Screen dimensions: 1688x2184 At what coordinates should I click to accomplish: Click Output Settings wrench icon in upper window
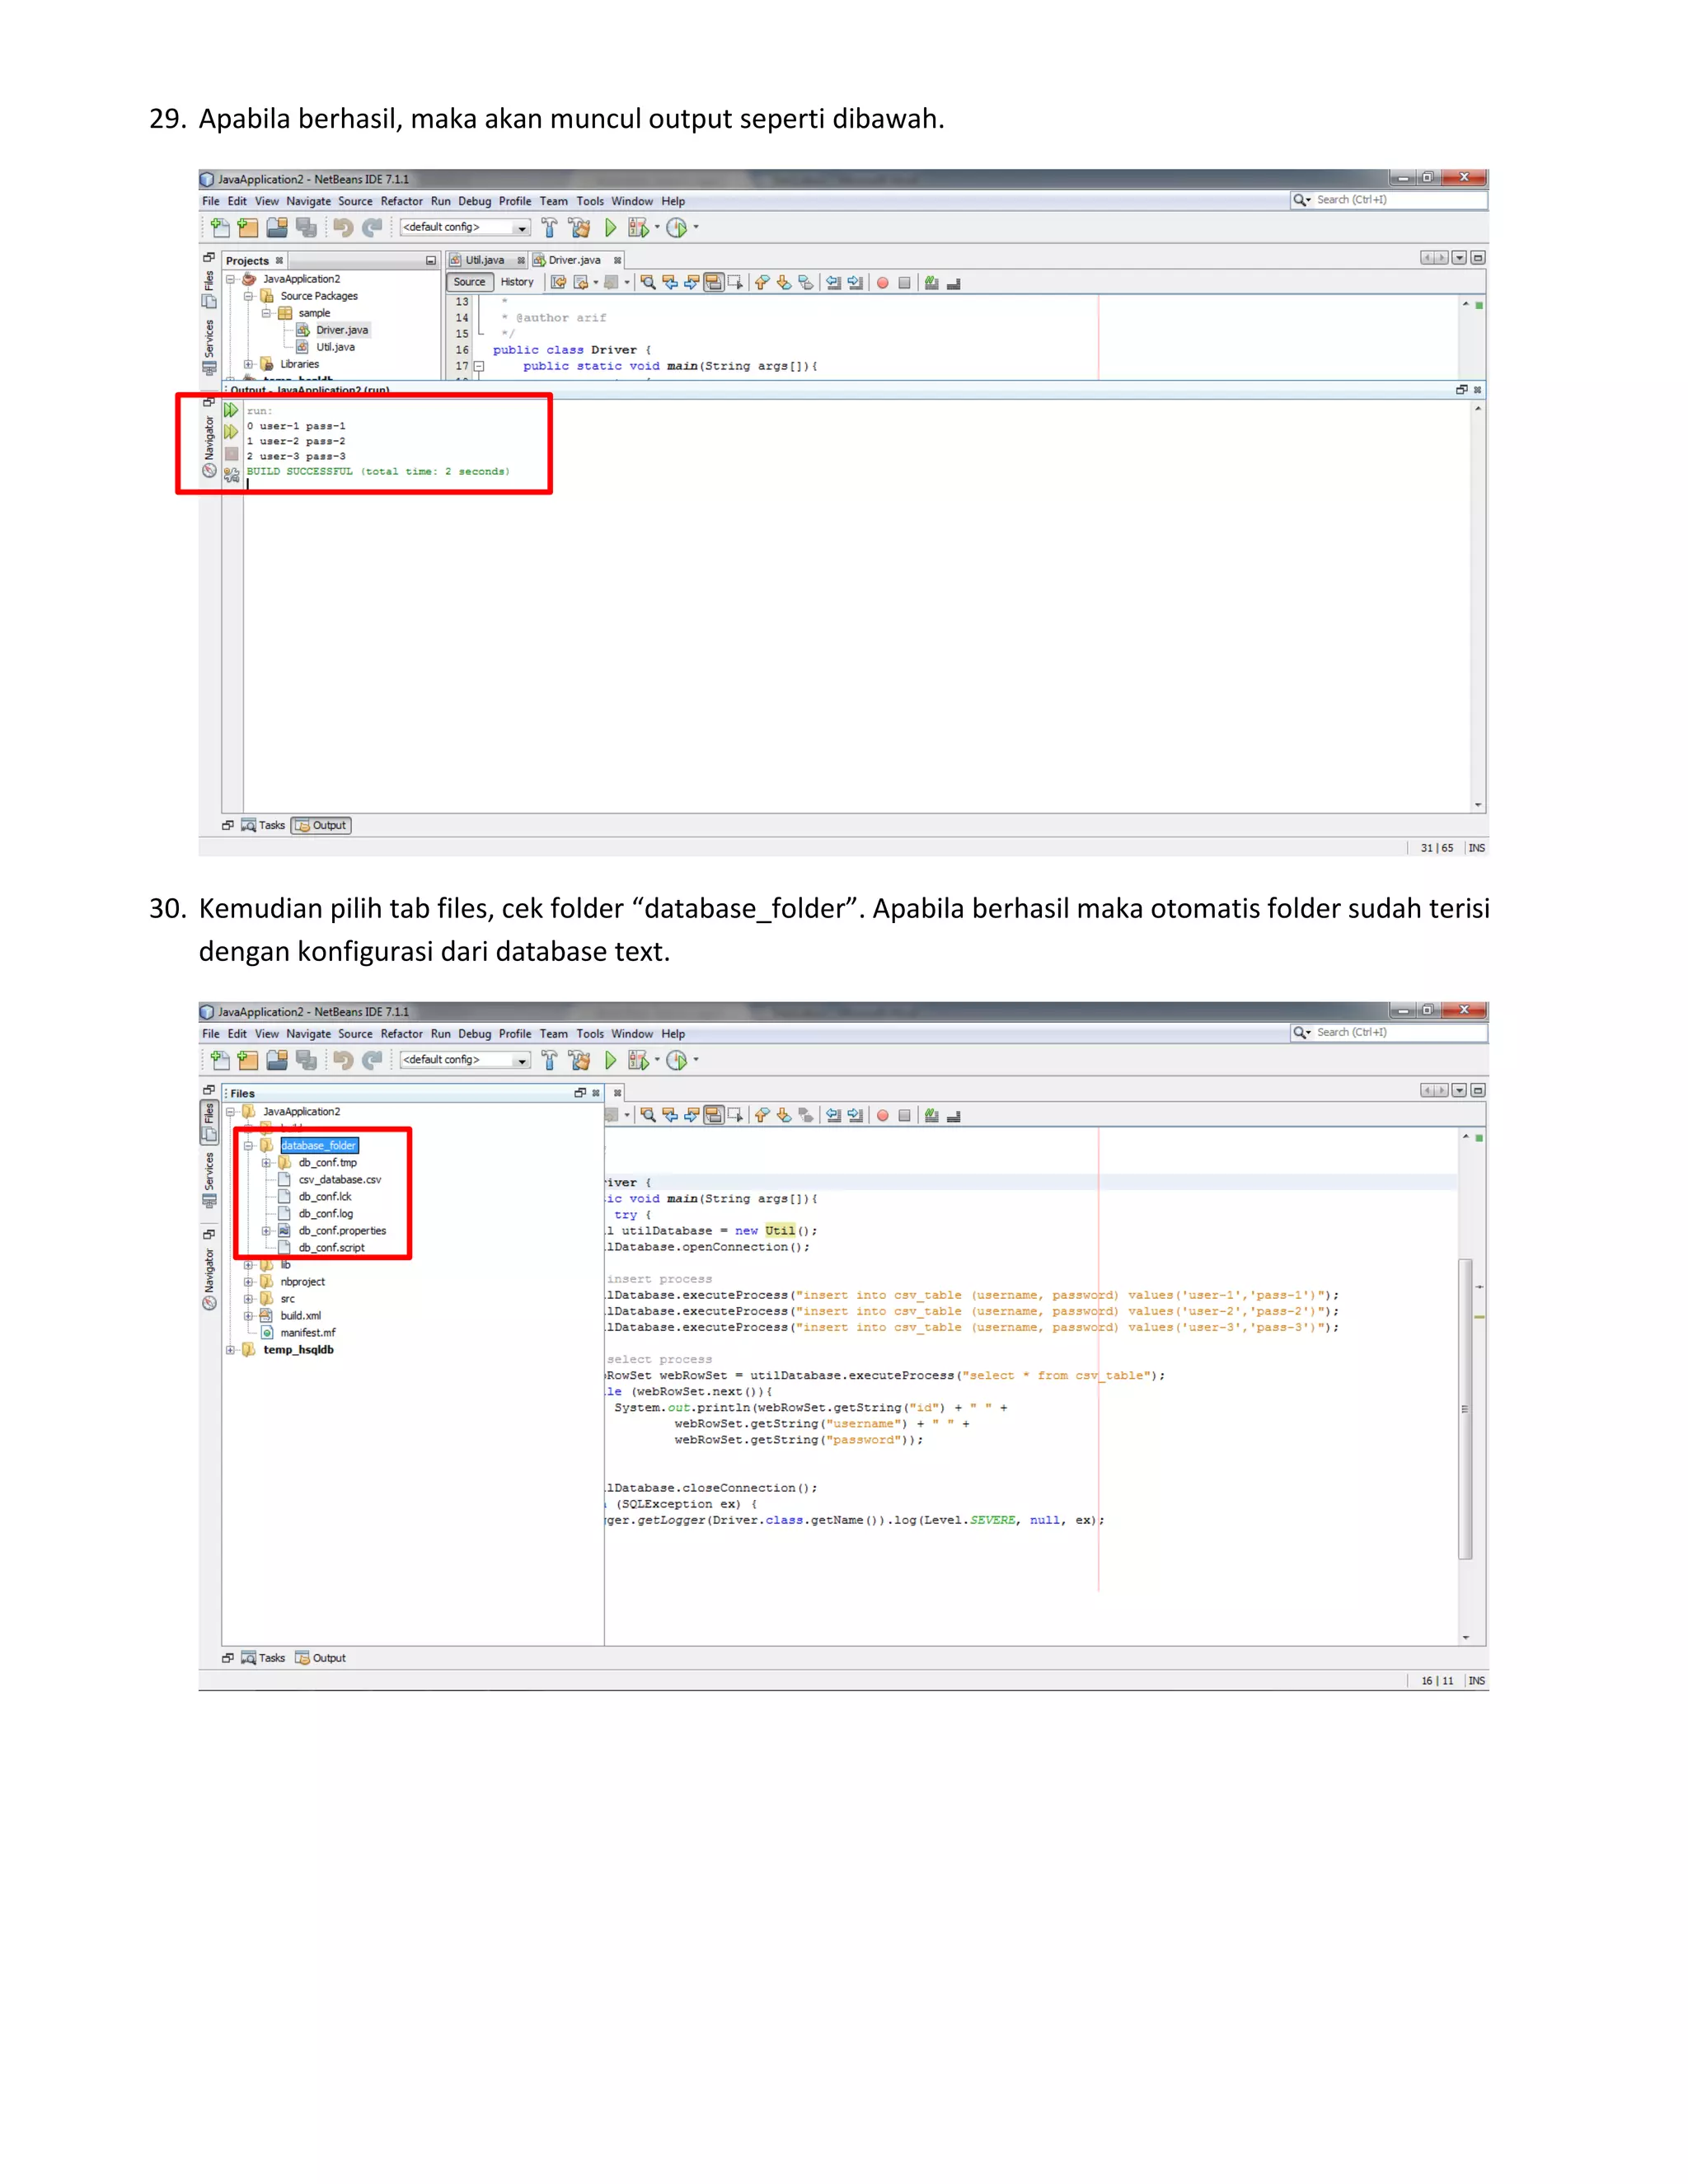pos(231,476)
